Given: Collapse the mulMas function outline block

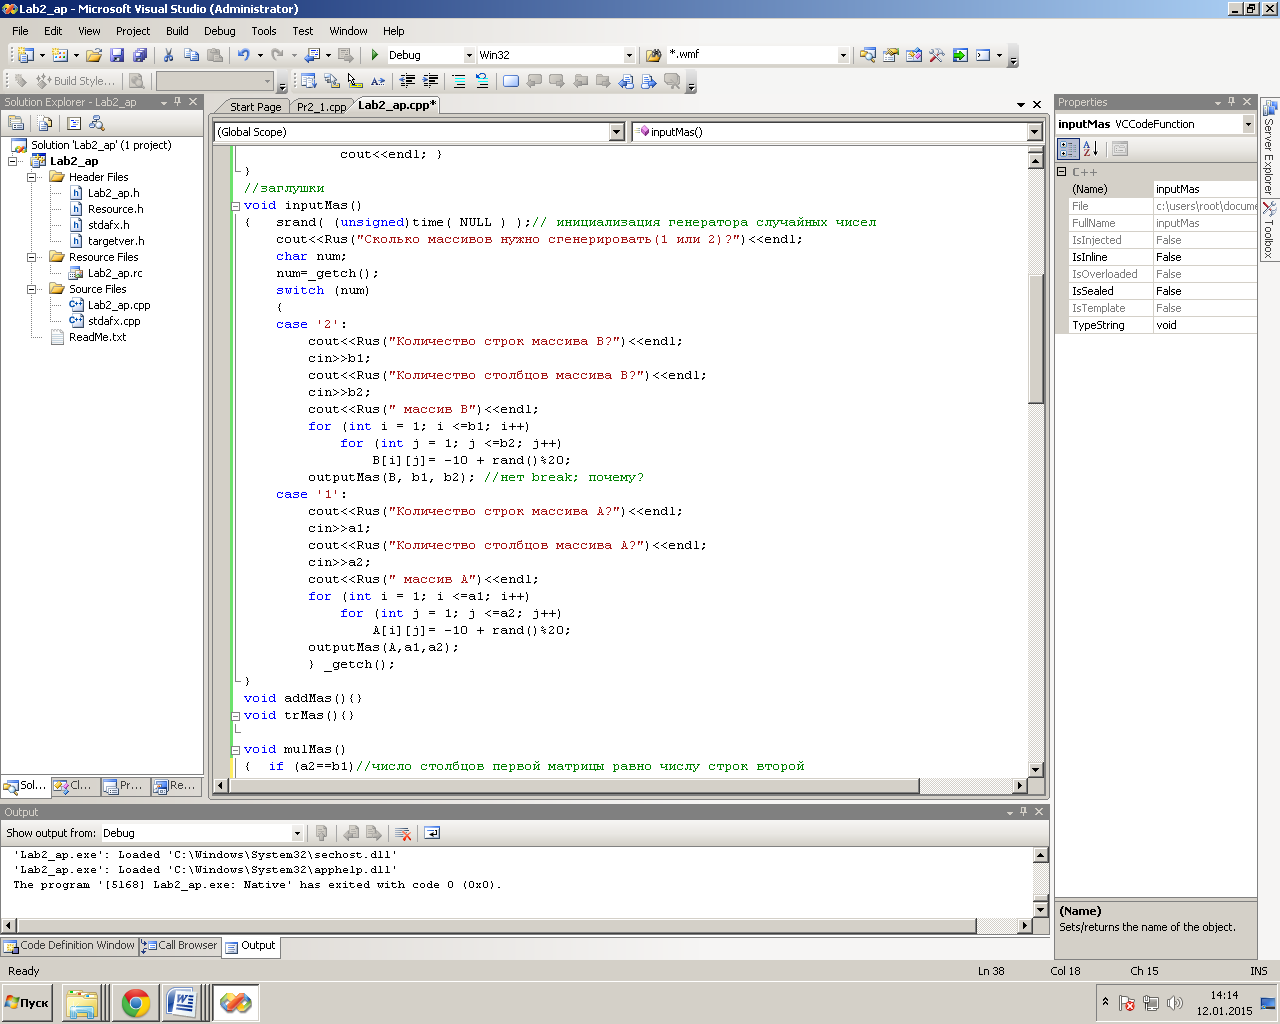Looking at the screenshot, I should click(x=236, y=750).
